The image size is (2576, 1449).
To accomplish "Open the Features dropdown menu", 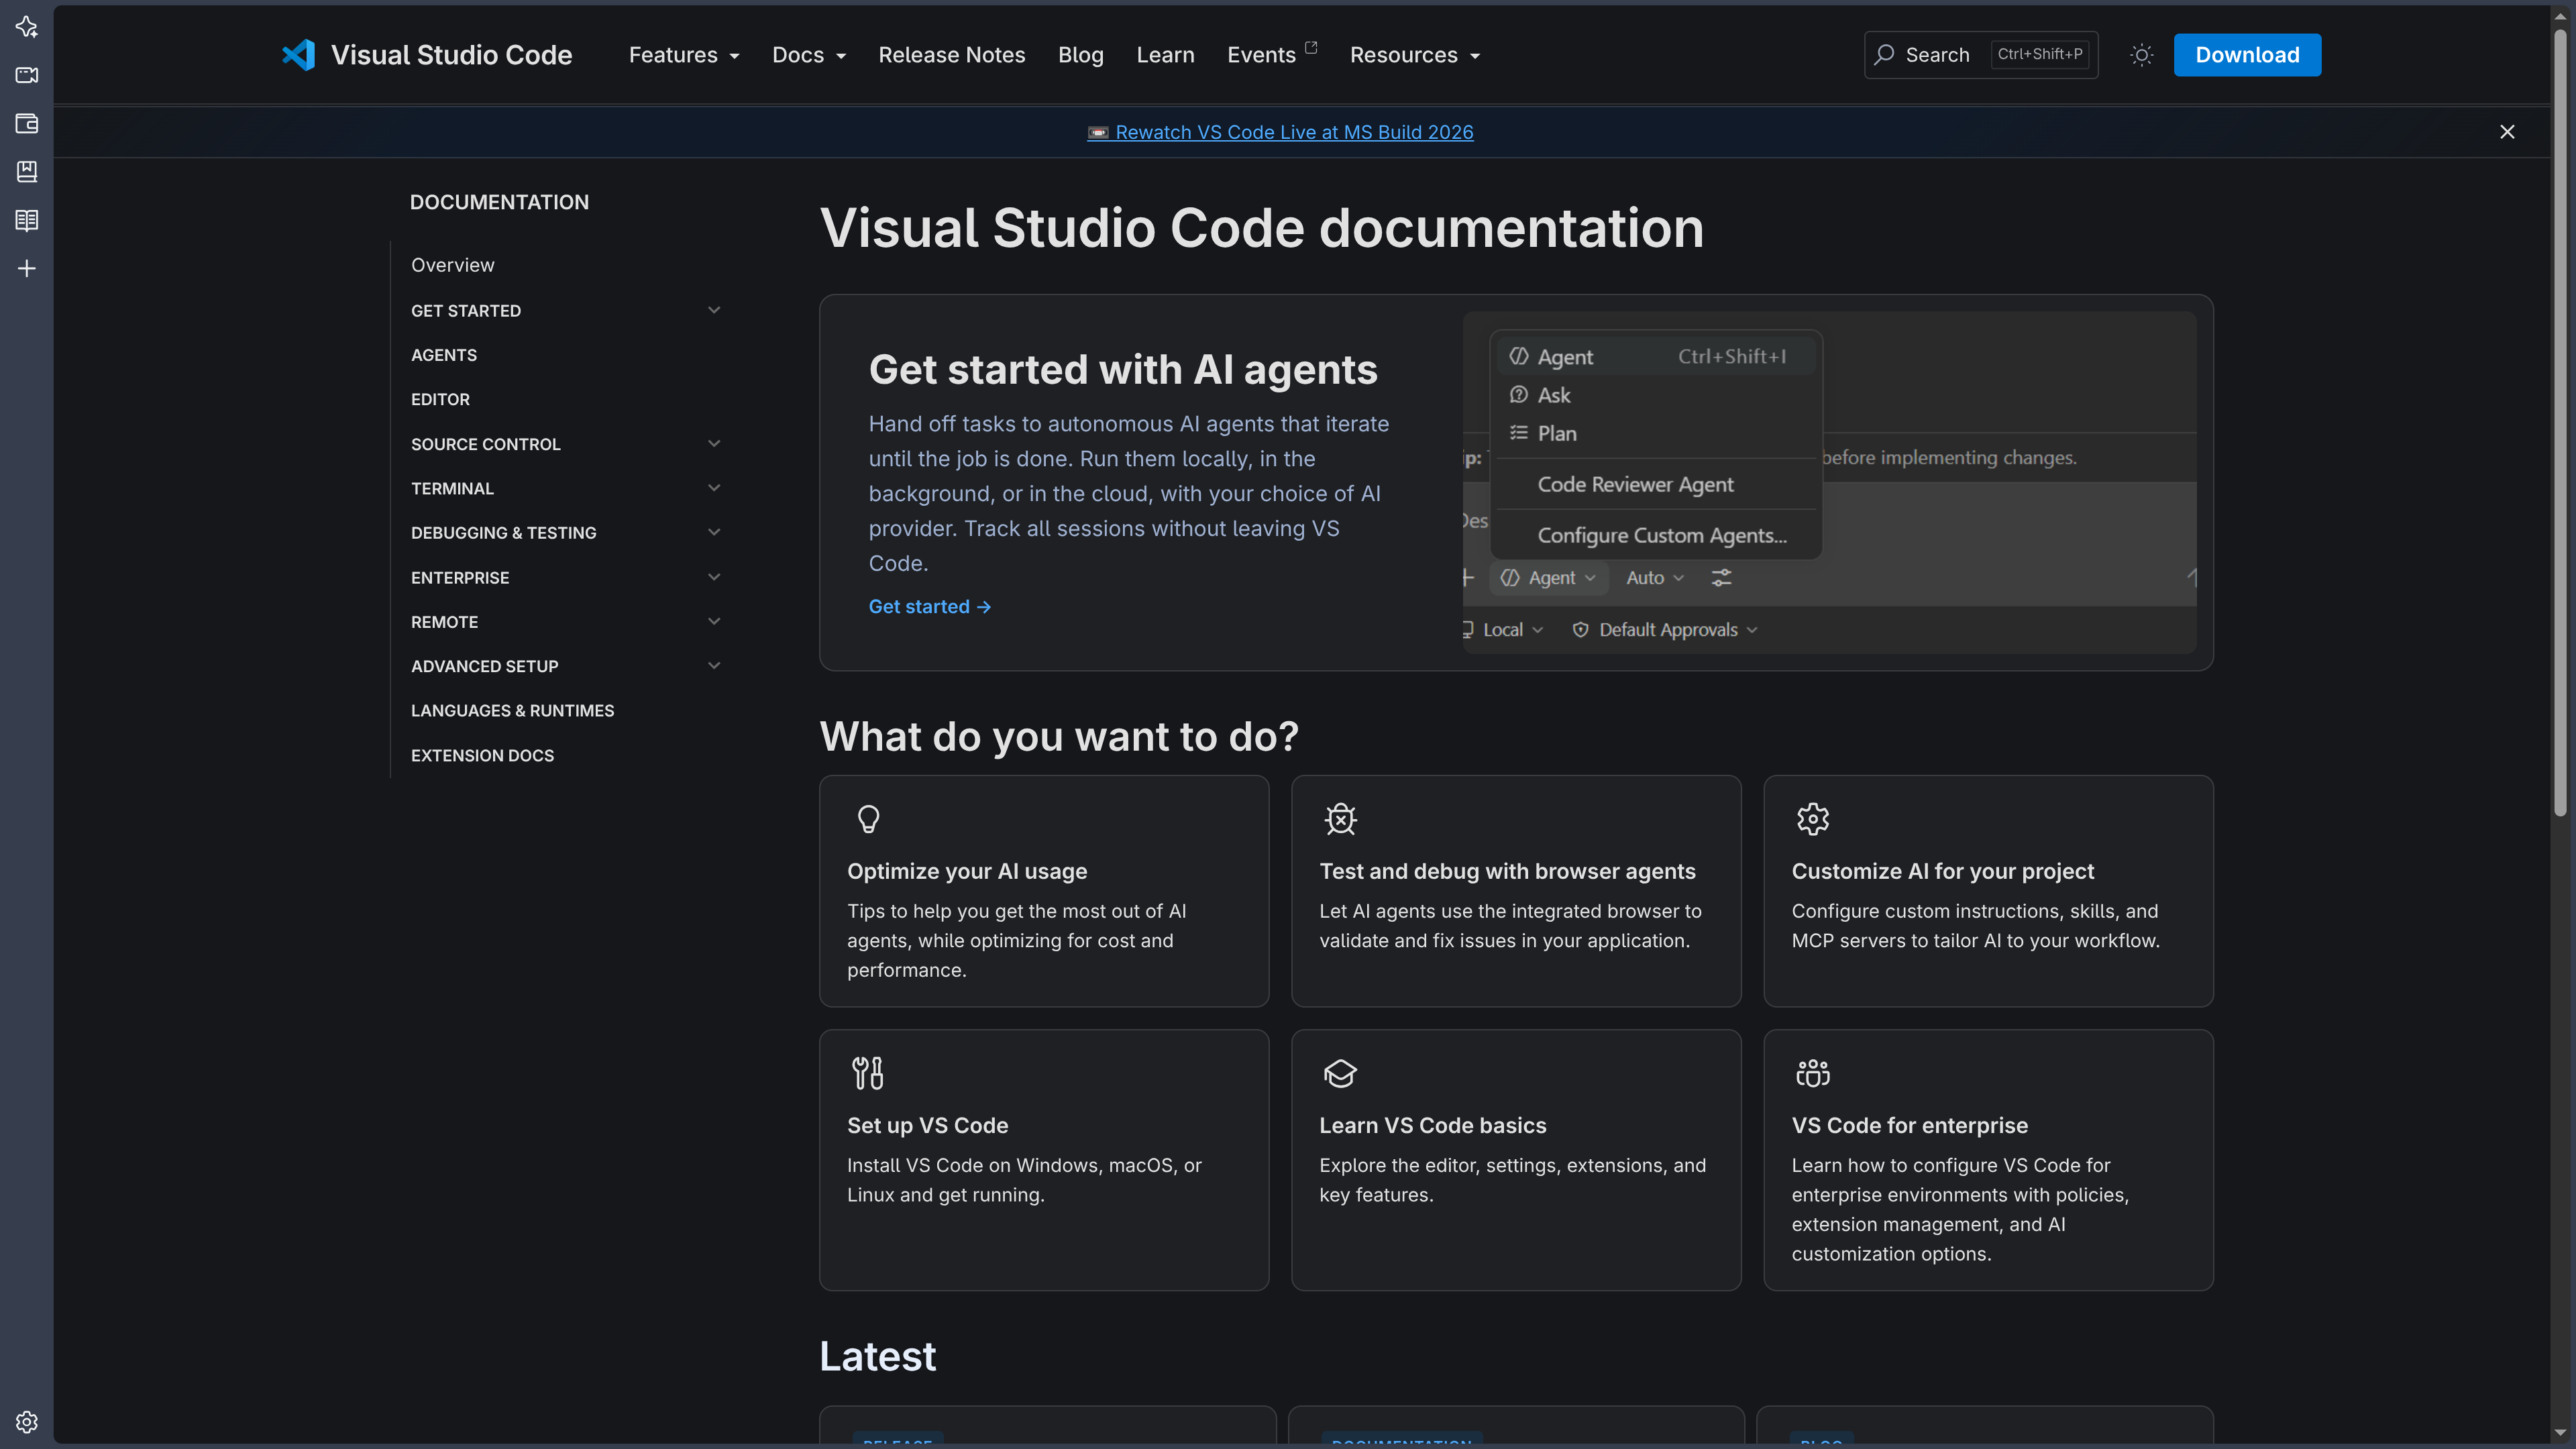I will tap(684, 55).
